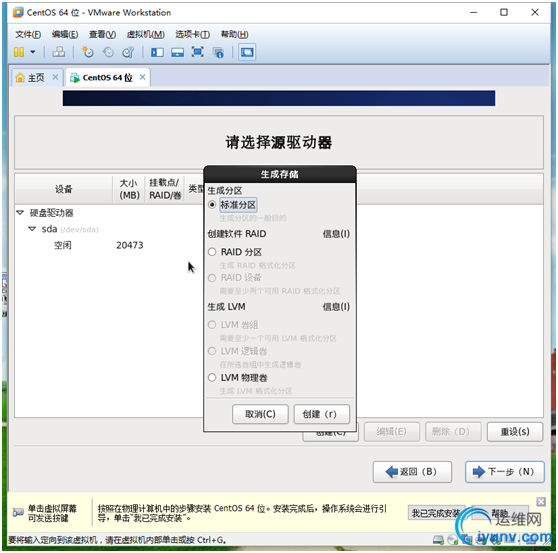This screenshot has width=558, height=553.
Task: Click the 挂载点/RAID/卷 column header
Action: point(165,189)
